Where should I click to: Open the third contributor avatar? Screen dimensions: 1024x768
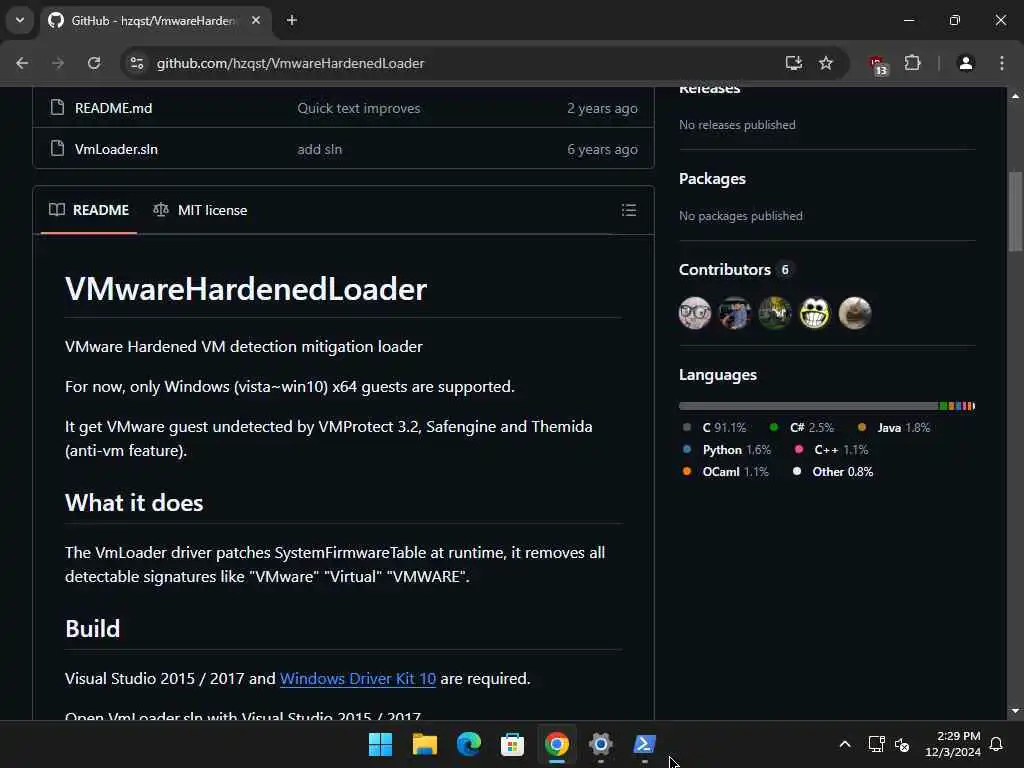775,313
